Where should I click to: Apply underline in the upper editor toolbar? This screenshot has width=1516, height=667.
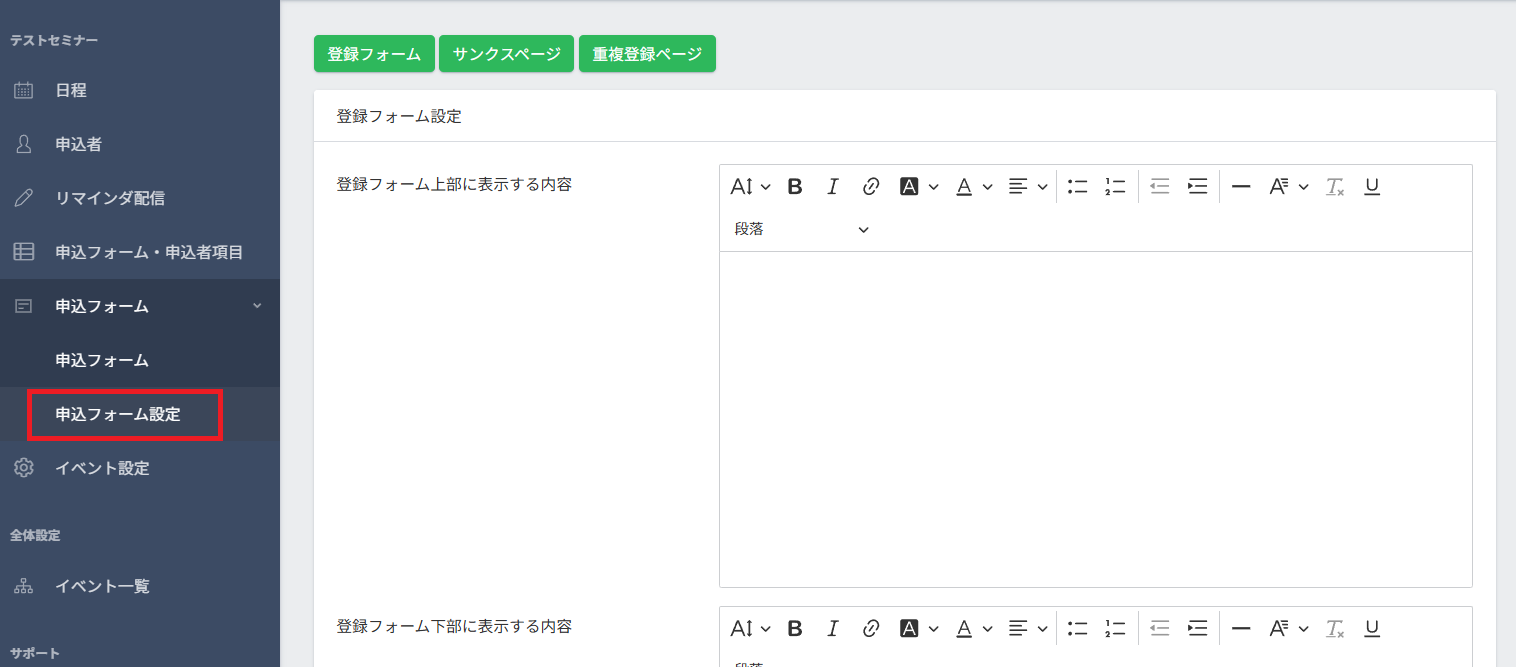coord(1372,186)
